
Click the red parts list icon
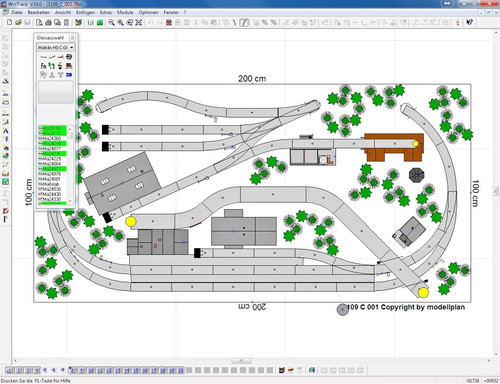(169, 22)
